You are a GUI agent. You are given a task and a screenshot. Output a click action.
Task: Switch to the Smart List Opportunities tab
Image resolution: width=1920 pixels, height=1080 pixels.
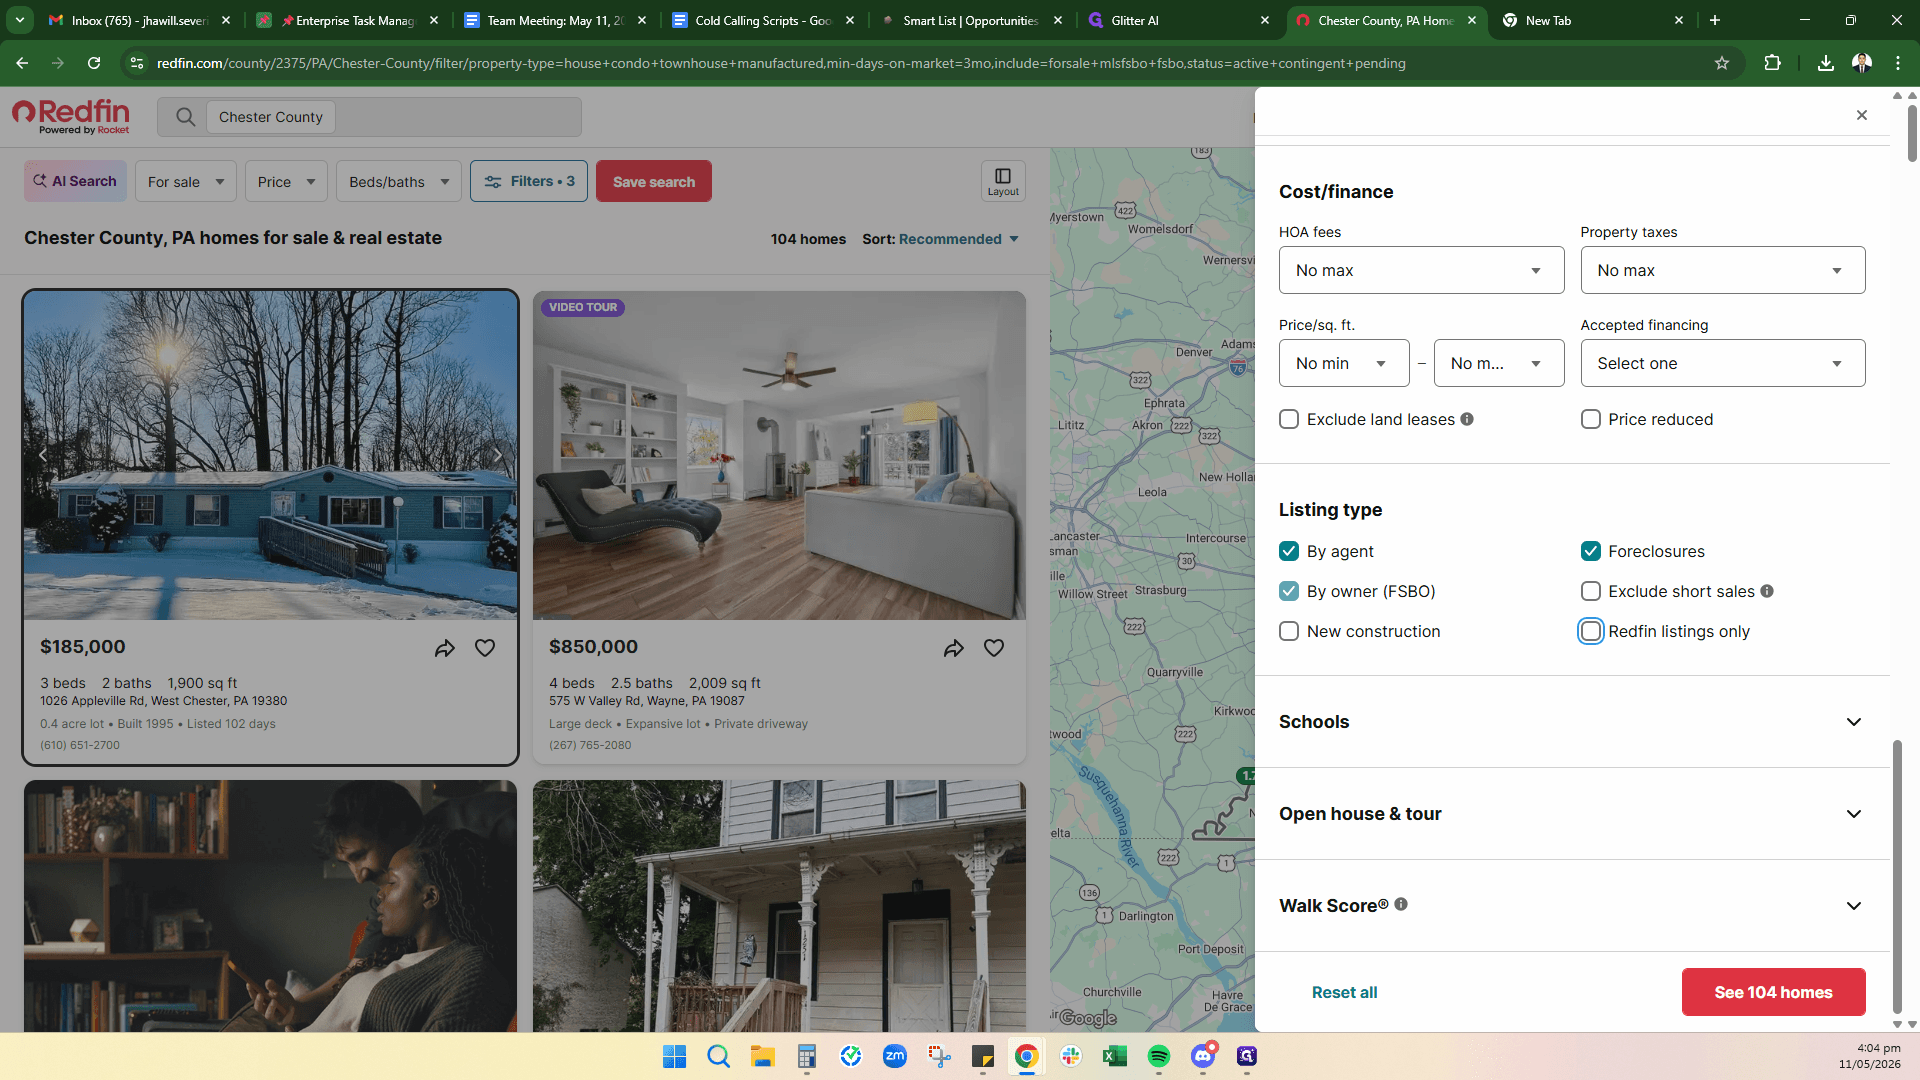971,20
